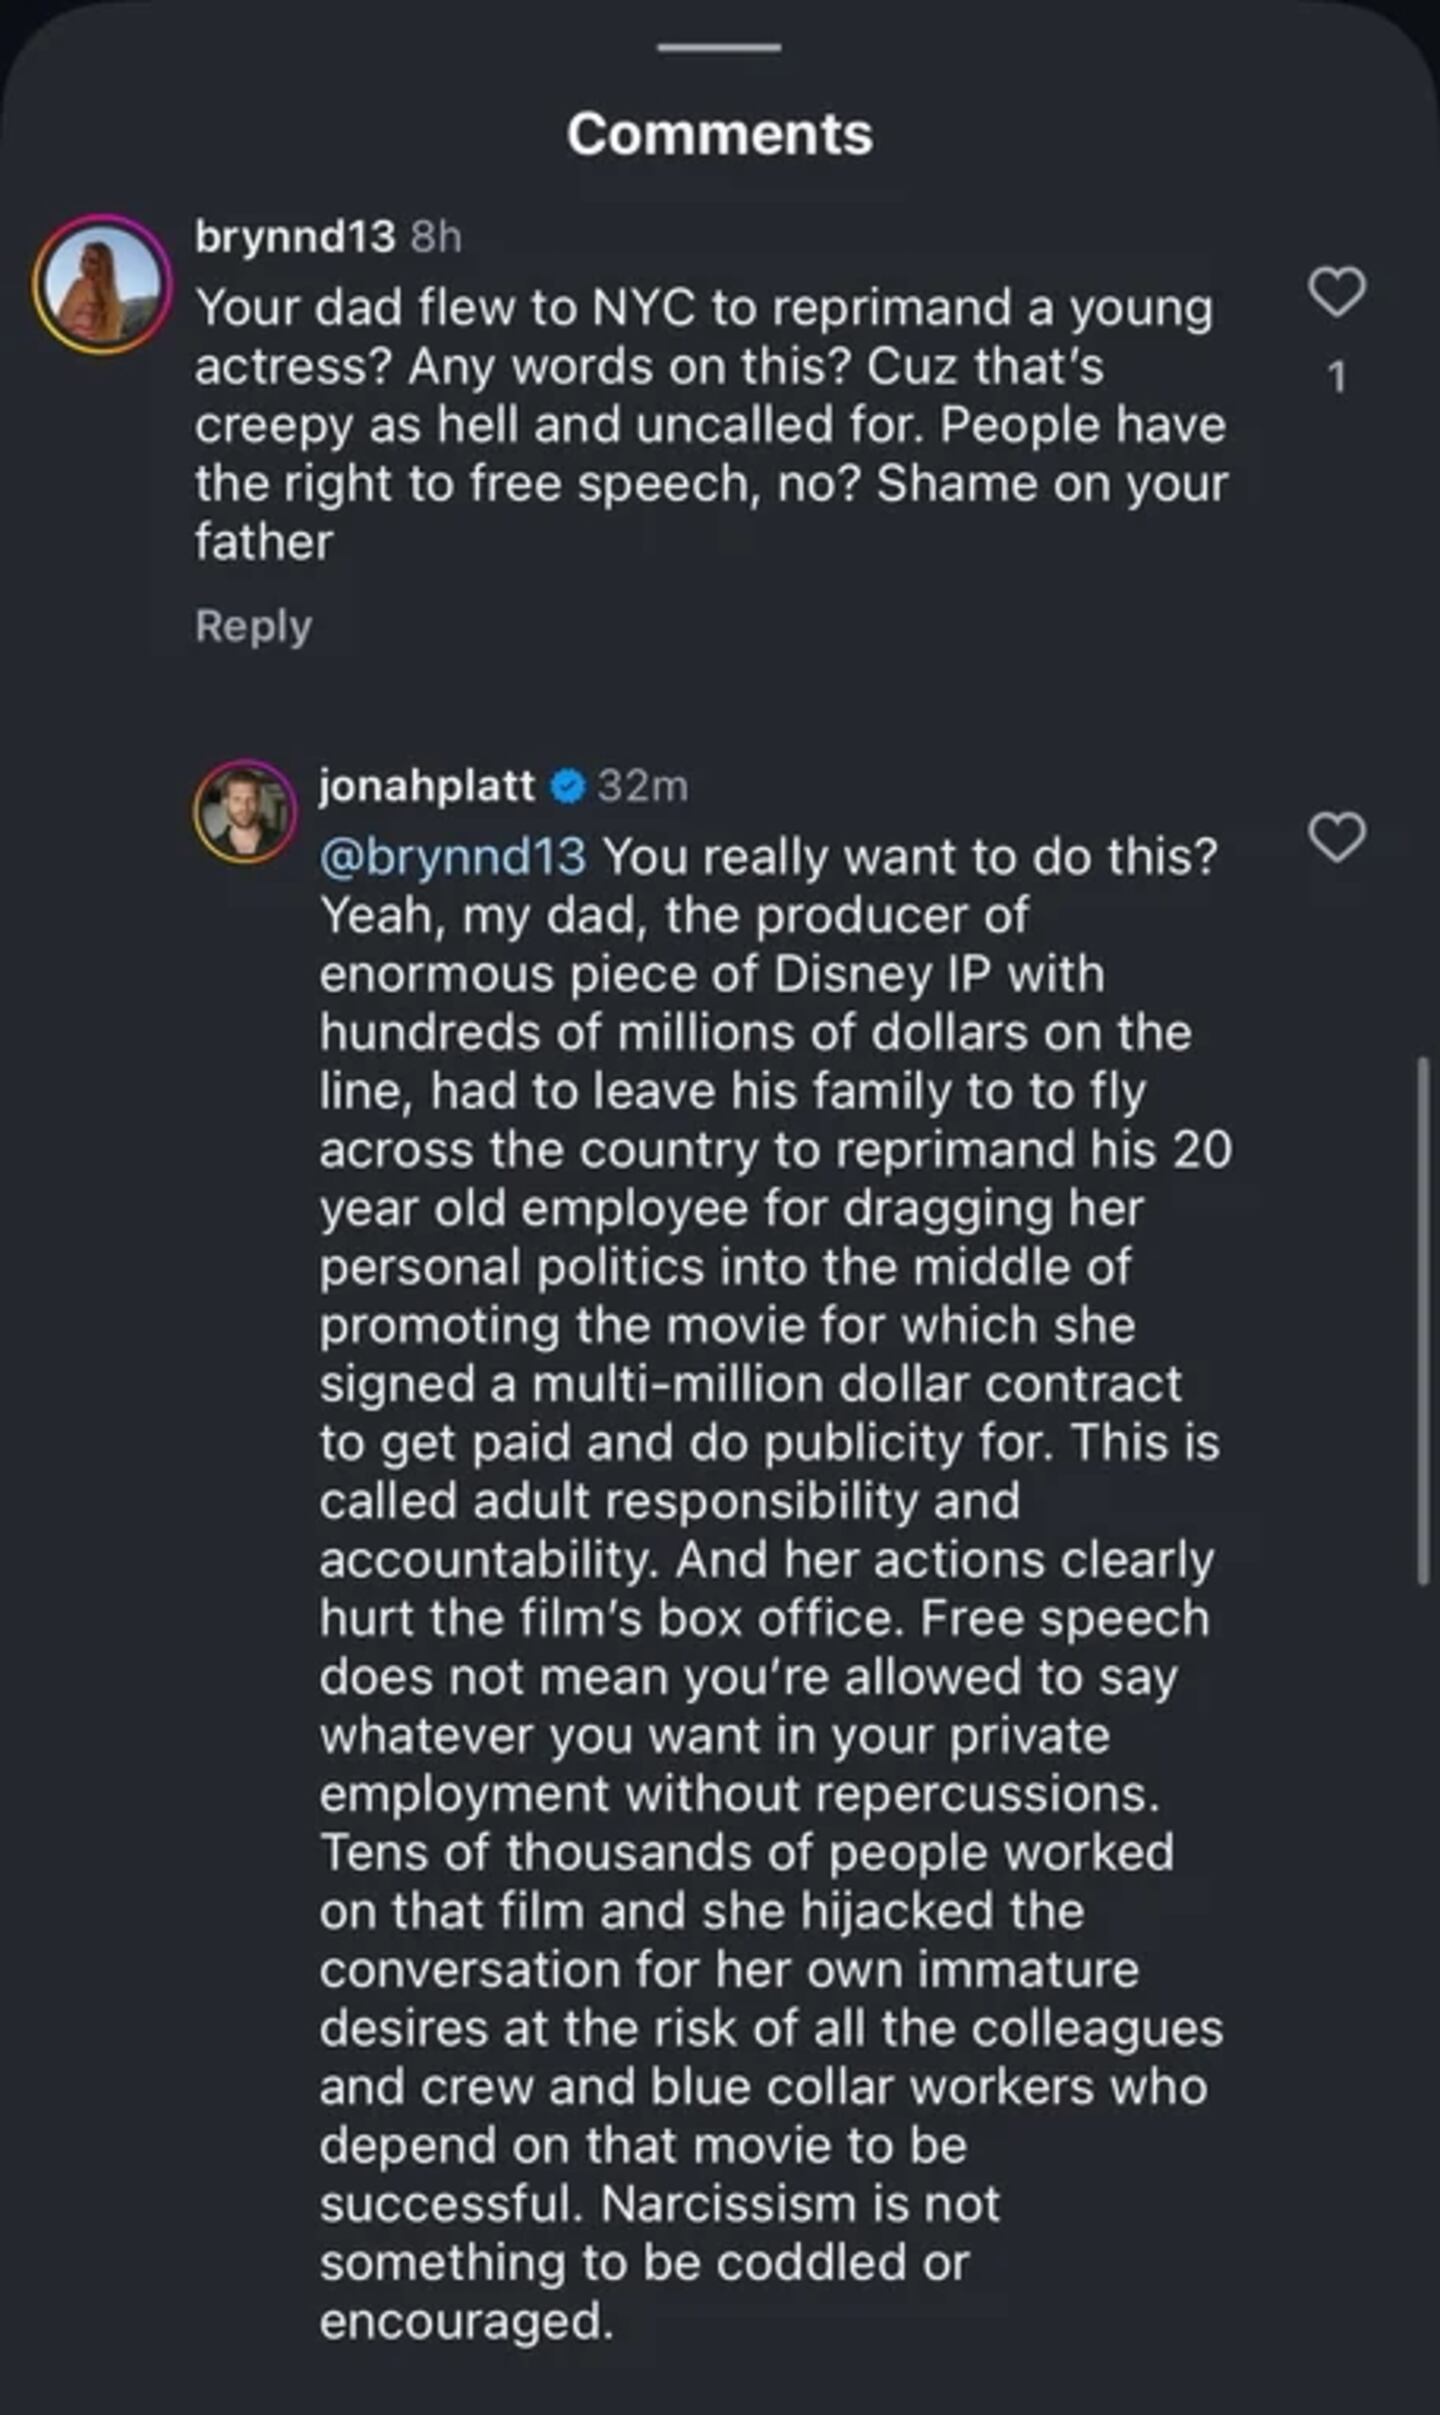The height and width of the screenshot is (2415, 1440).
Task: Reply to brynnd13's comment
Action: click(253, 626)
